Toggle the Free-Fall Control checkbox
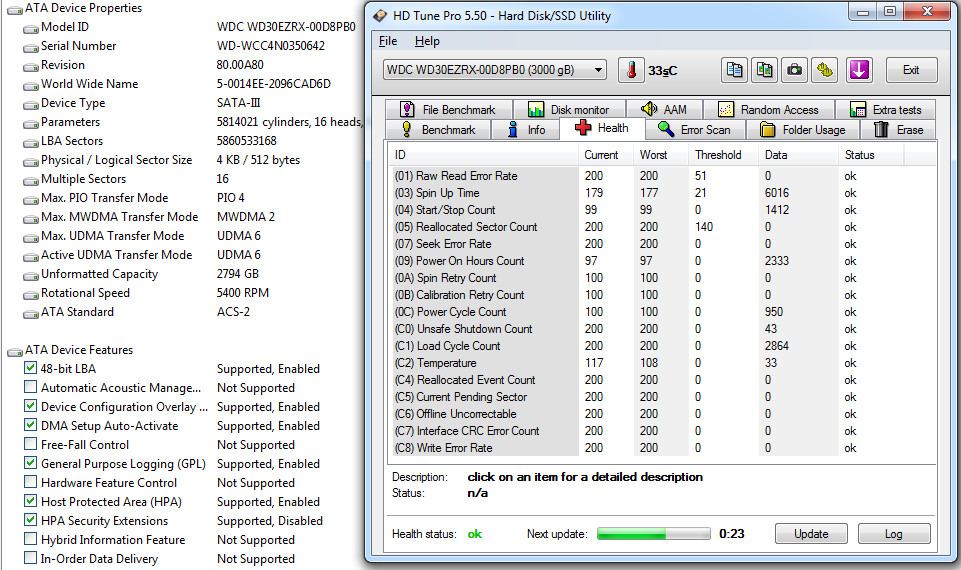The height and width of the screenshot is (570, 961). click(x=30, y=444)
